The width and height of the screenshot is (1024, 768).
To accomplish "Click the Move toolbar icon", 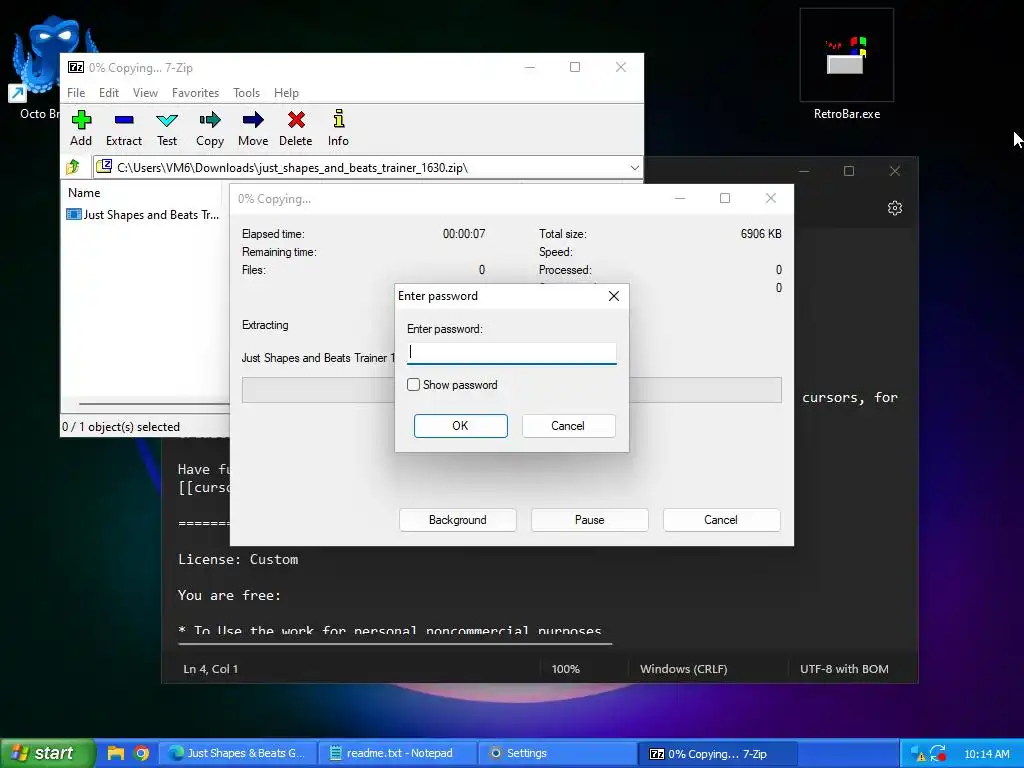I will coord(253,128).
